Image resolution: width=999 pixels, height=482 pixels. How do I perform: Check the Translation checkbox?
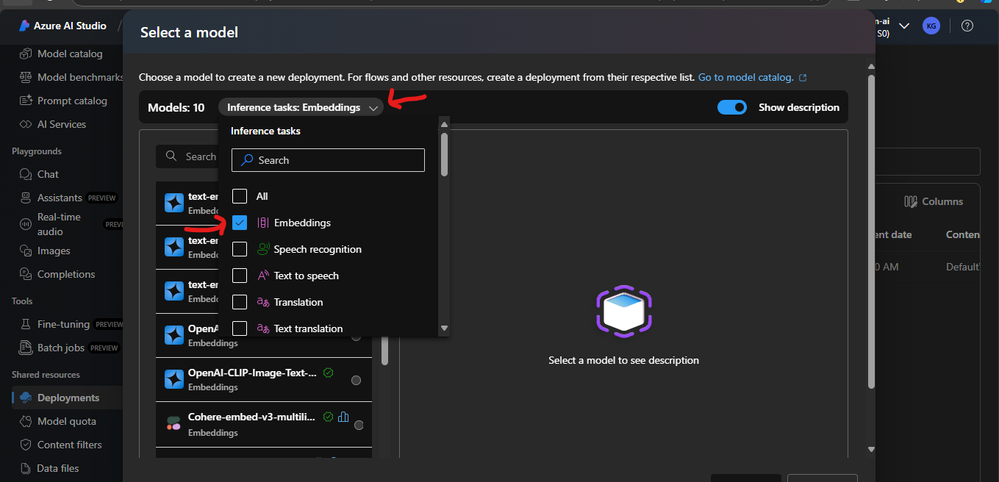pos(240,302)
